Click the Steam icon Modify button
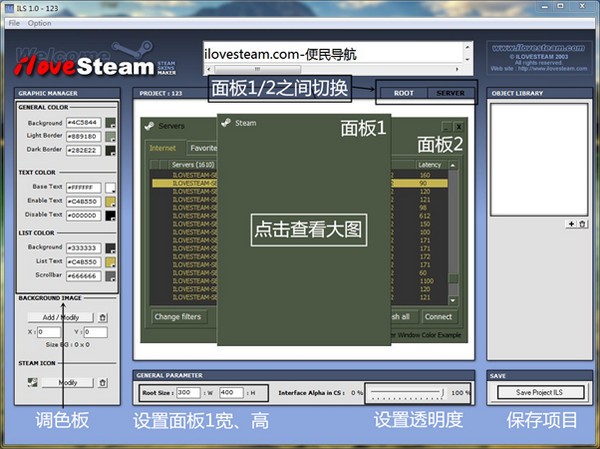The width and height of the screenshot is (600, 449). 67,382
